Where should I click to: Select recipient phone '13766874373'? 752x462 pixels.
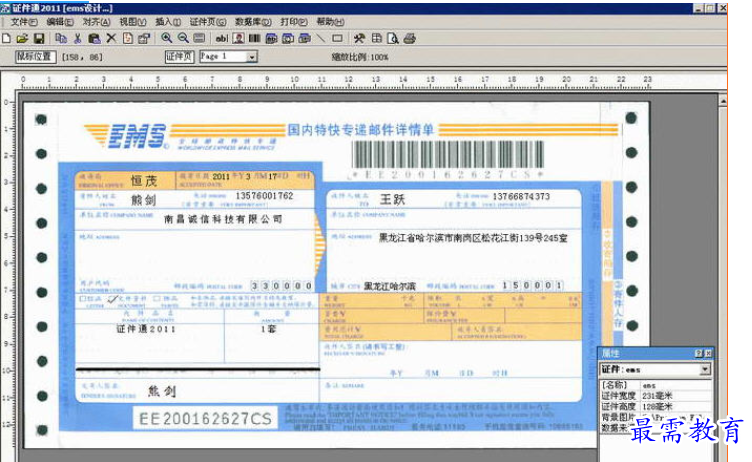521,197
